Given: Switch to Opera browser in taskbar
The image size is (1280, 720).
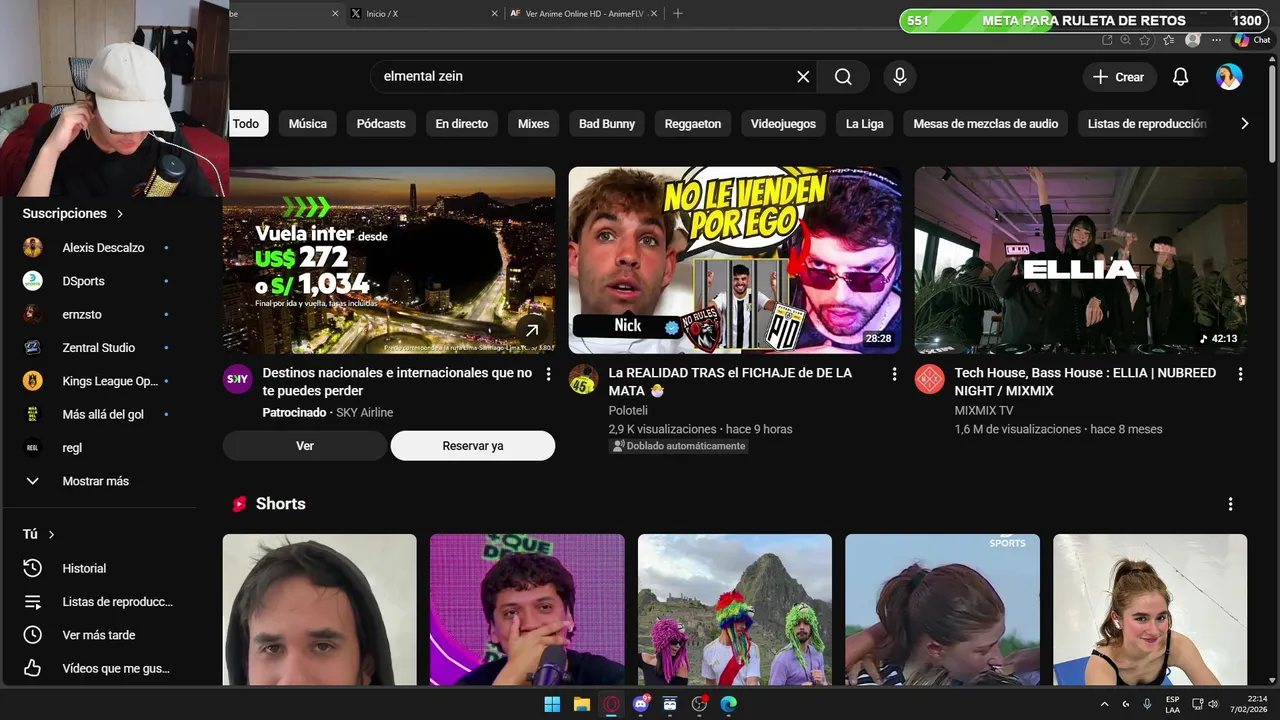Looking at the screenshot, I should (611, 704).
